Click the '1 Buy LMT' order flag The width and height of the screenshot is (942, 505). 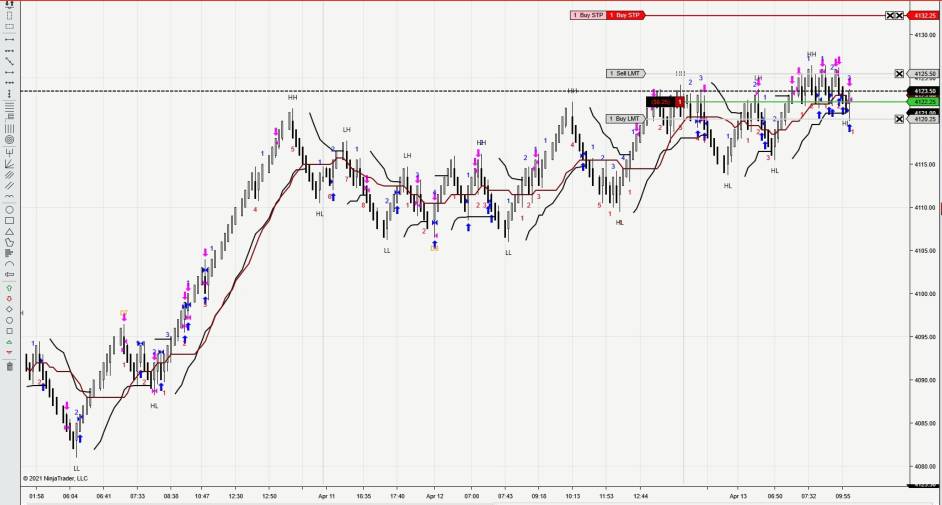pos(625,119)
